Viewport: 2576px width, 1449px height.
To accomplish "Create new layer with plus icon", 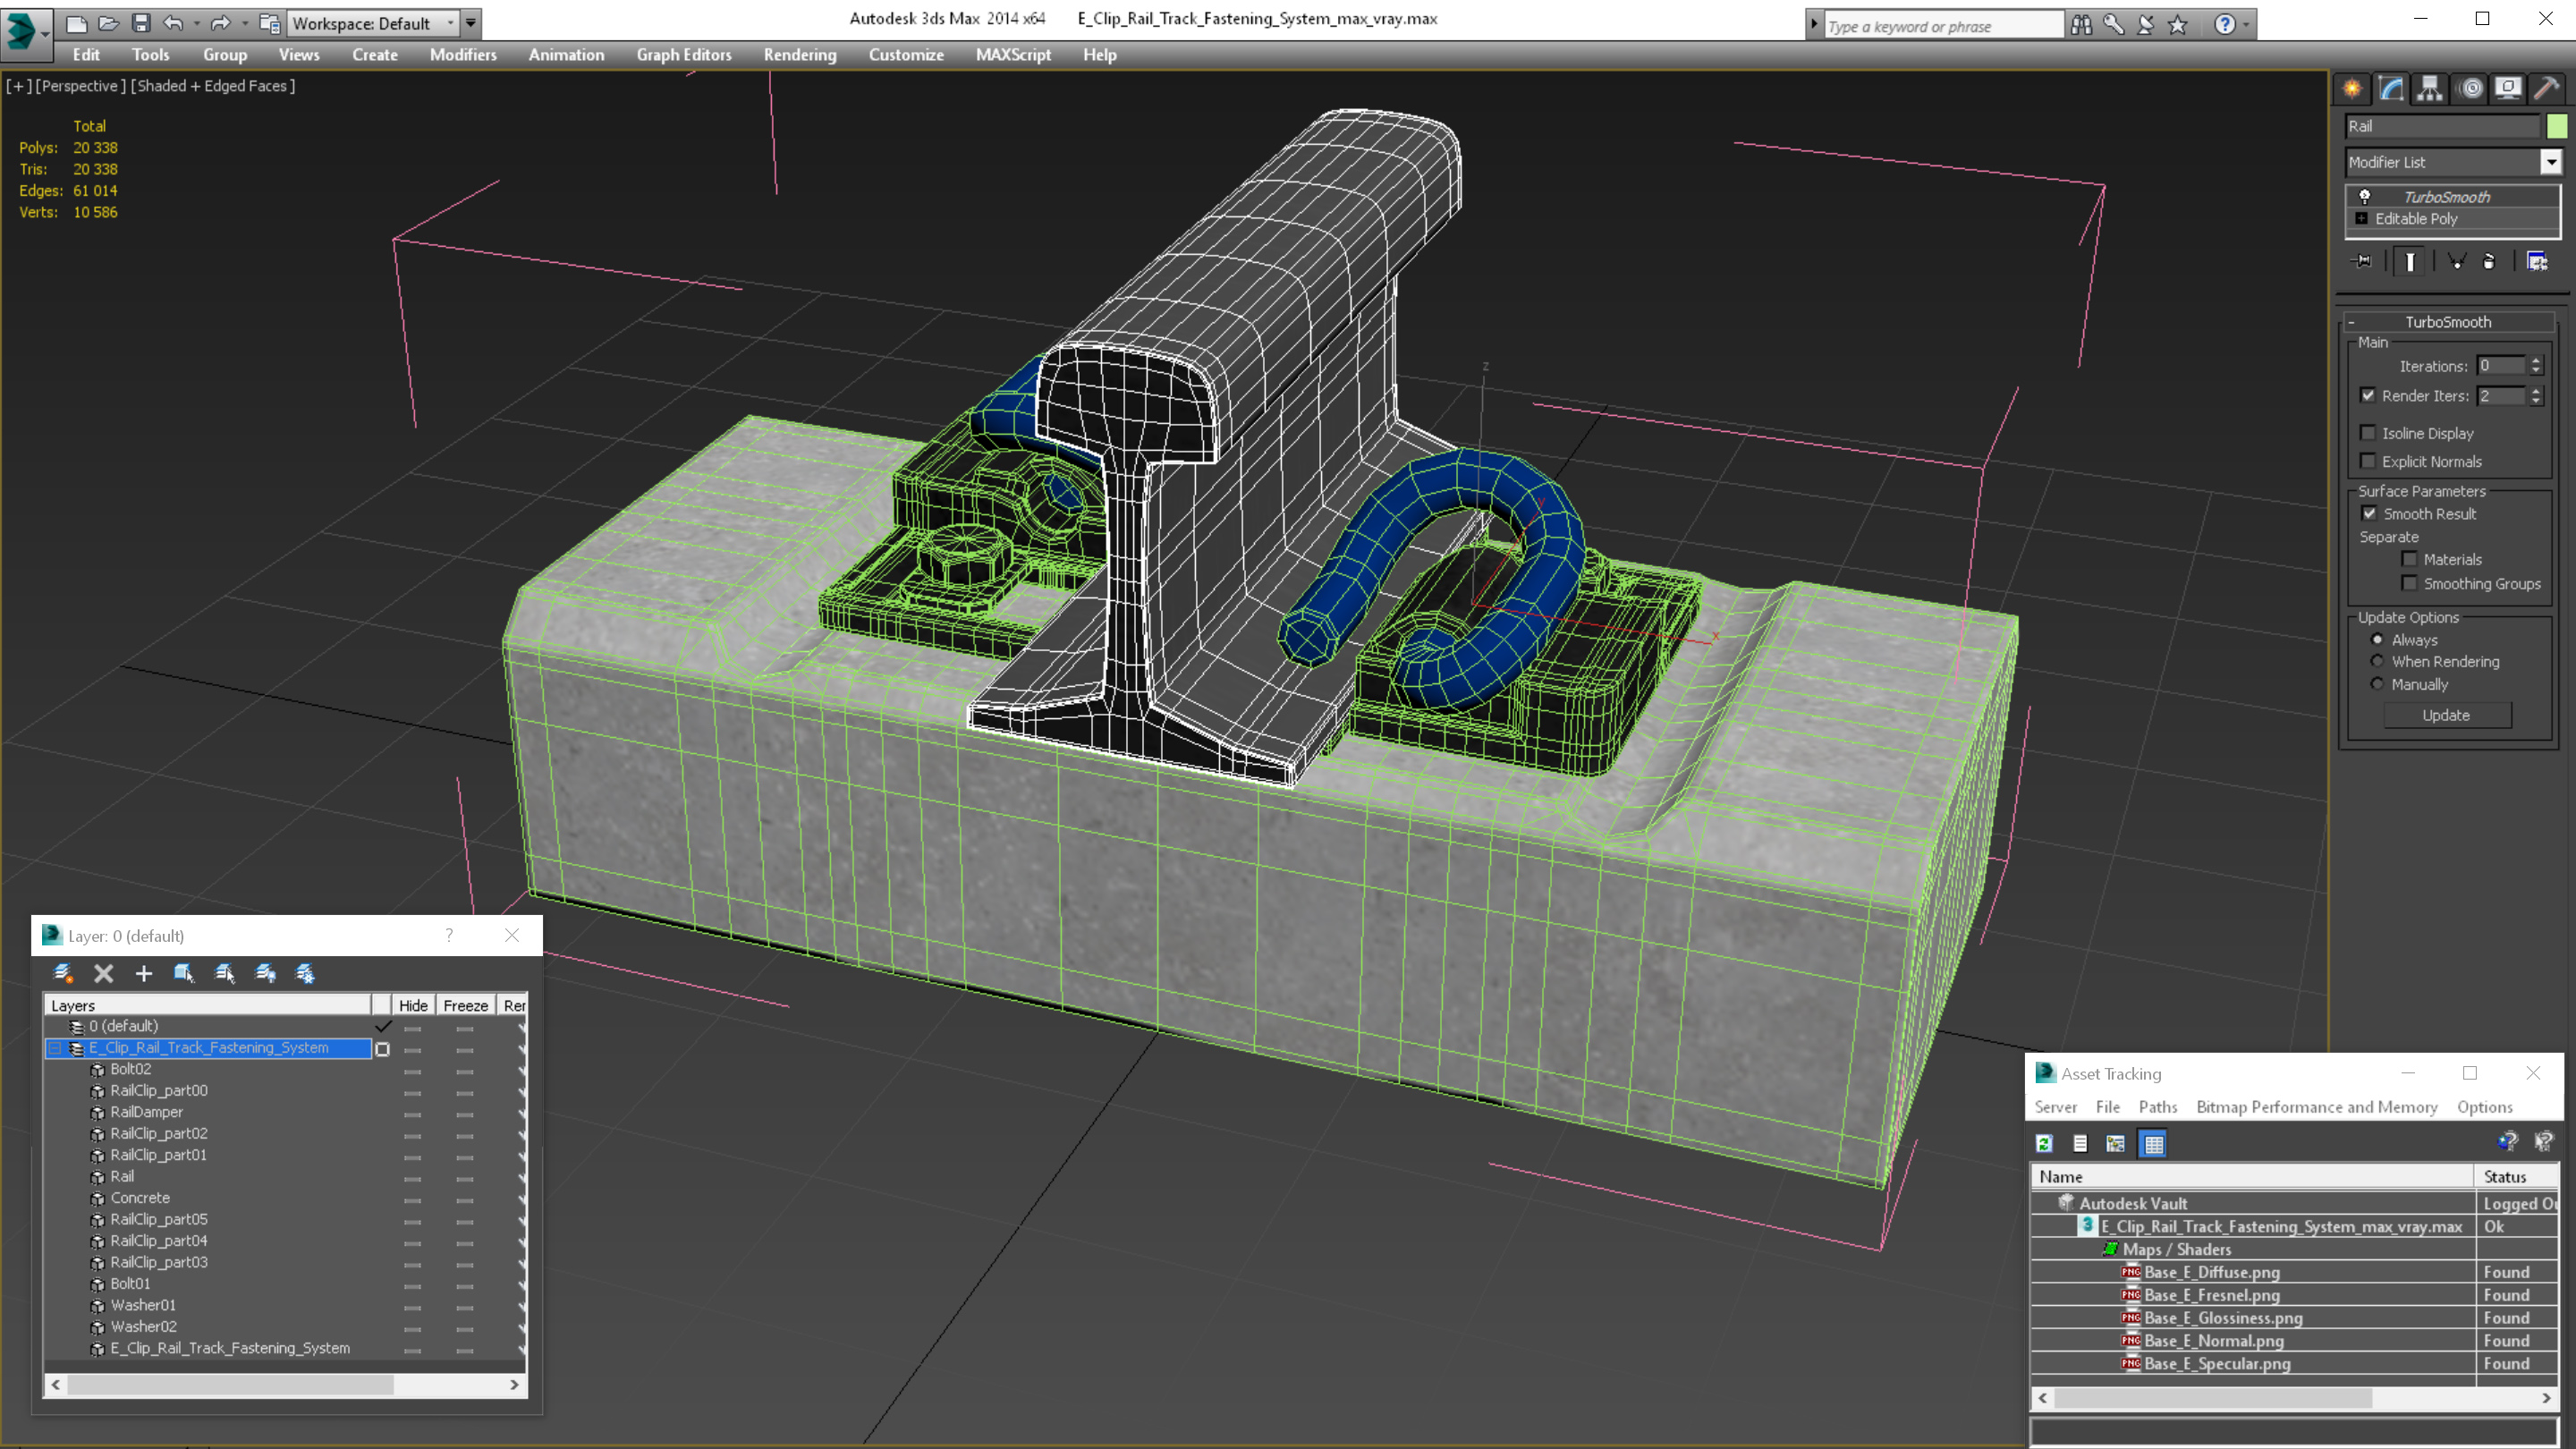I will pos(144,973).
